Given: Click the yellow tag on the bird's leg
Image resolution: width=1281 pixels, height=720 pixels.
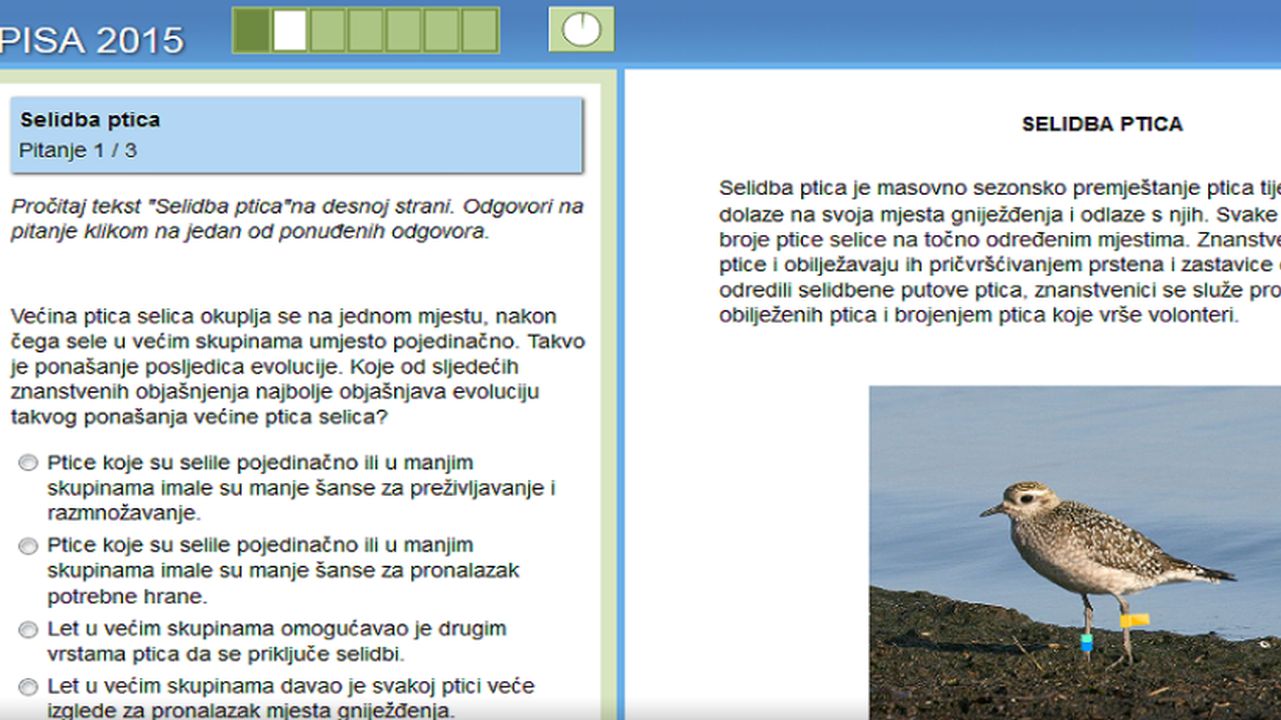Looking at the screenshot, I should 1134,620.
